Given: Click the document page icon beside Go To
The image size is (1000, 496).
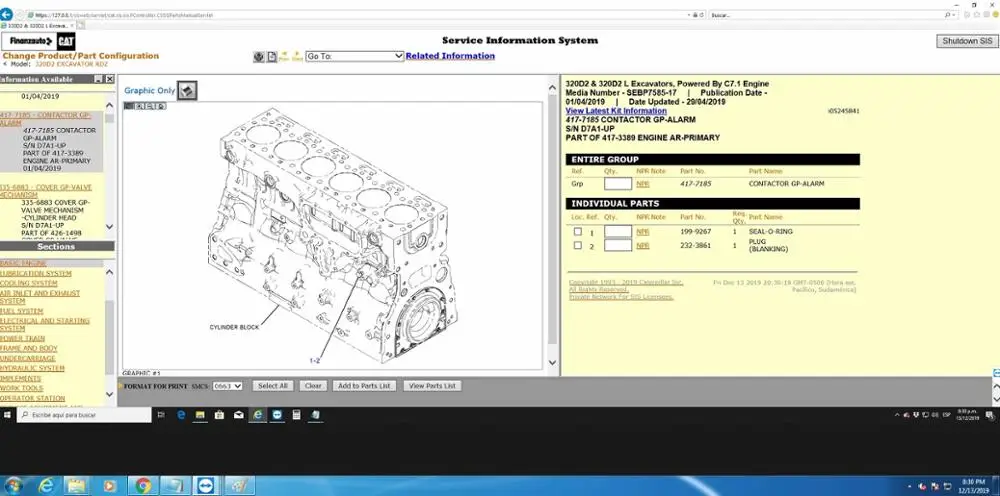Looking at the screenshot, I should coord(272,57).
